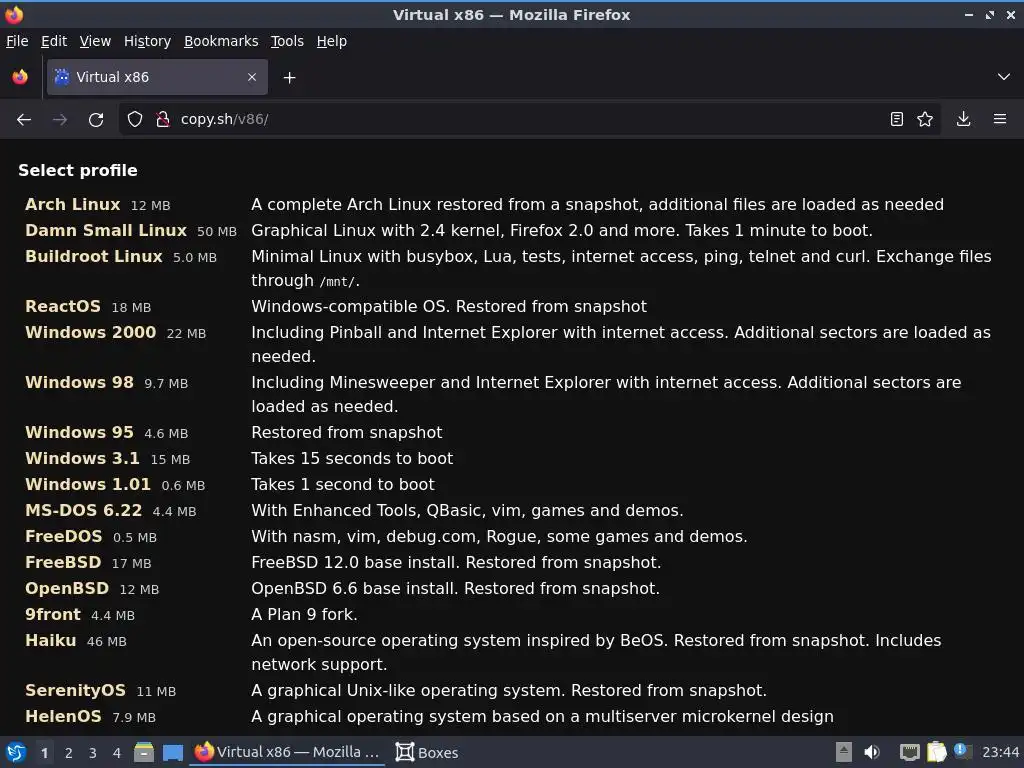This screenshot has width=1024, height=768.
Task: Launch the ReactOS profile
Action: (63, 306)
